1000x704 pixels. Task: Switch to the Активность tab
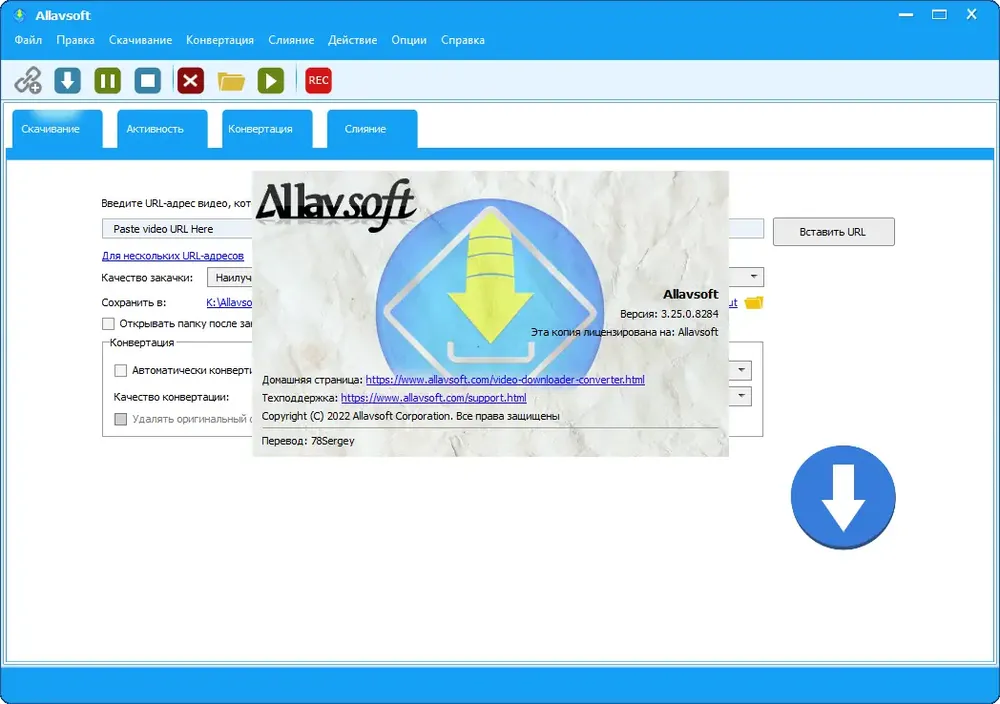(155, 129)
